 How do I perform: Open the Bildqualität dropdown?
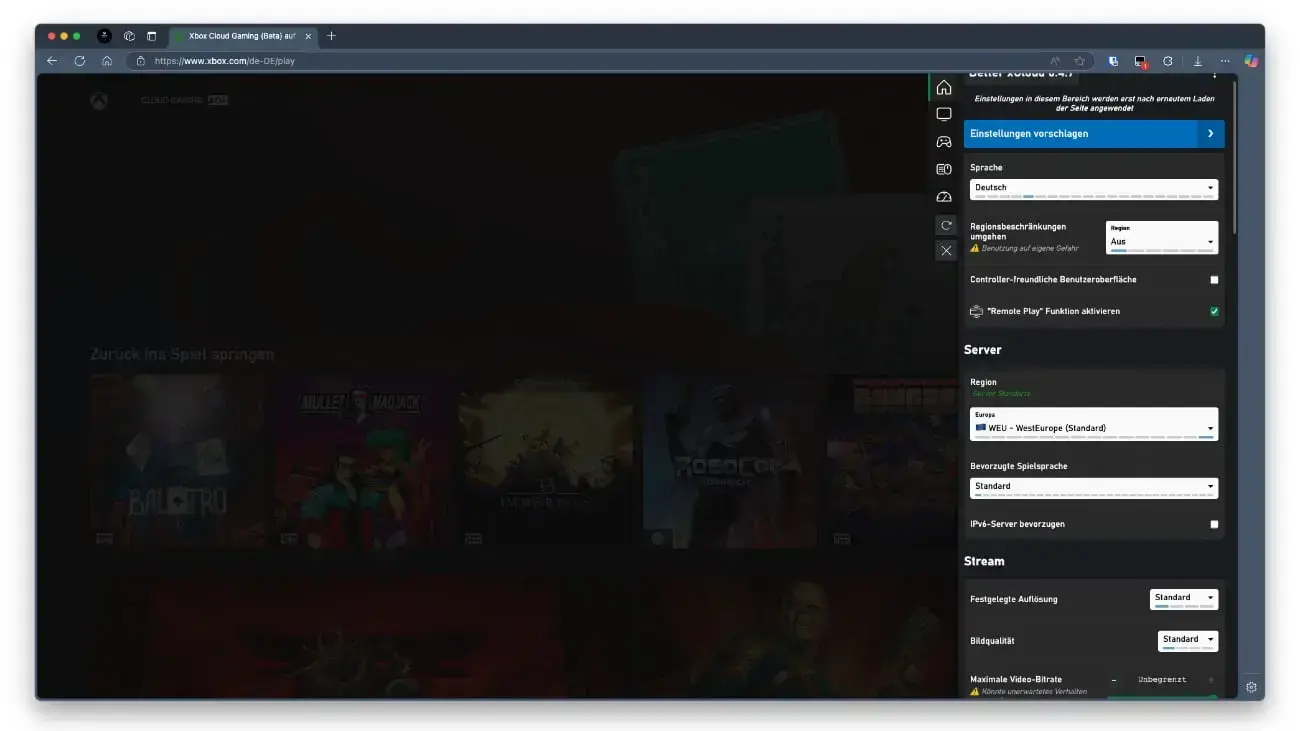click(1188, 640)
